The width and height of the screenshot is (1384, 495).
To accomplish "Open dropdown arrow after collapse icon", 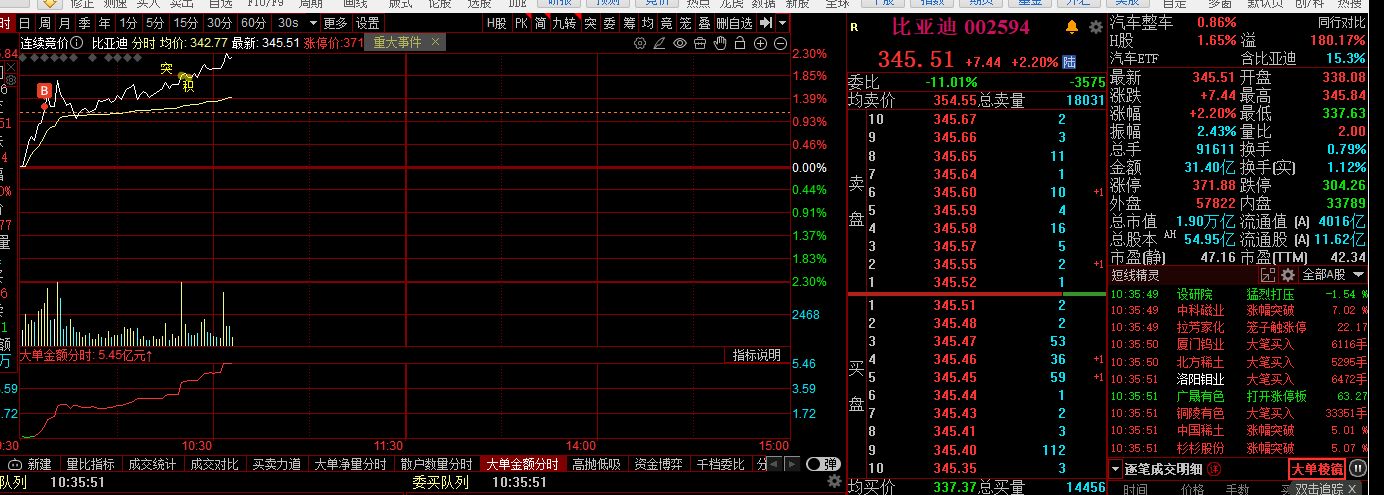I will (783, 23).
